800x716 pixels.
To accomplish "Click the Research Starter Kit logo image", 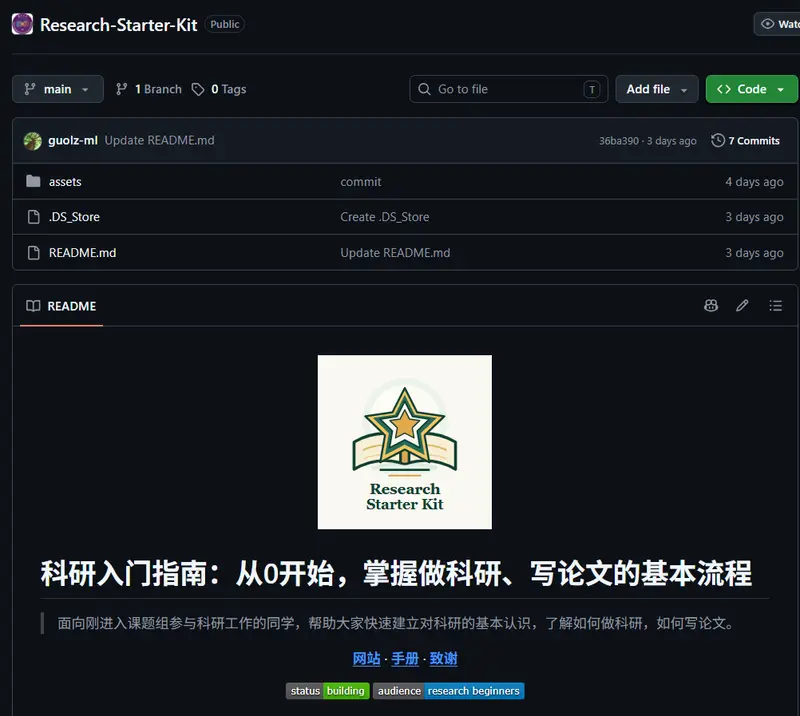I will point(405,442).
